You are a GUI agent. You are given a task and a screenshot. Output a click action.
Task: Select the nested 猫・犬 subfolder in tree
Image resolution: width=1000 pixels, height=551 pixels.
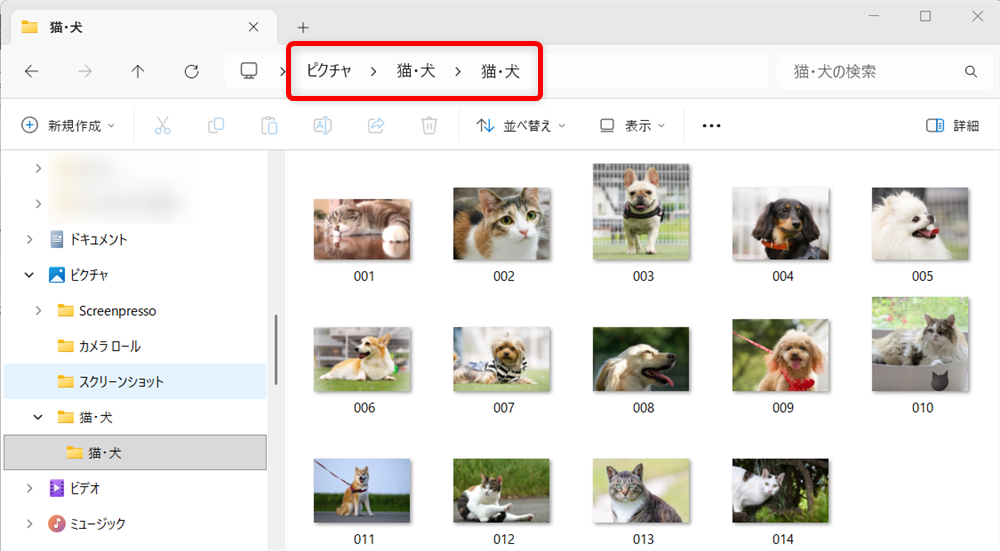(135, 453)
